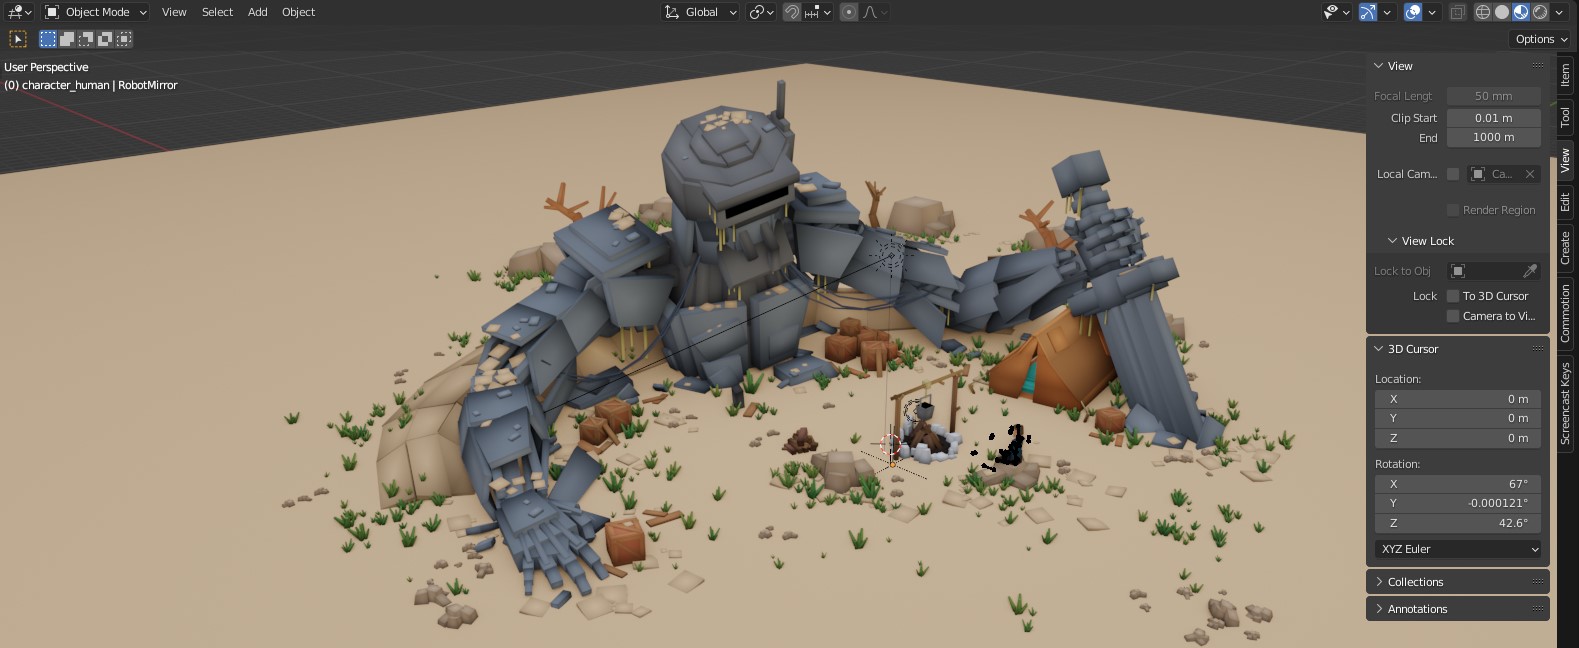Viewport: 1579px width, 648px height.
Task: Check Lock To 3D Cursor
Action: tap(1453, 296)
